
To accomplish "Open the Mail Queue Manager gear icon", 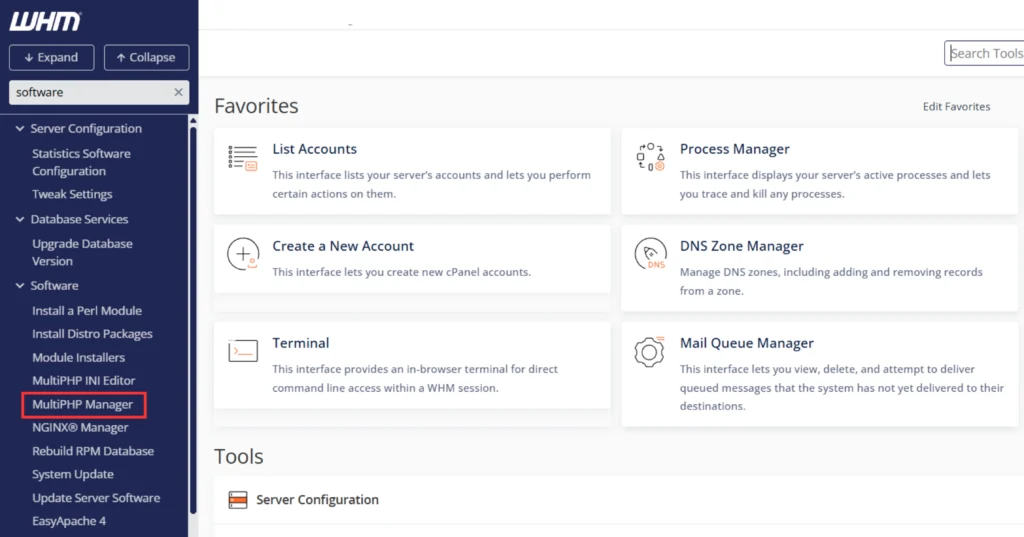I will (650, 351).
